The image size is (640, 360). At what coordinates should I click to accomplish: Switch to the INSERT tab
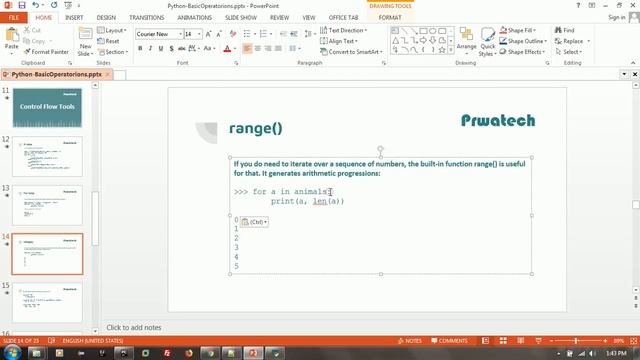point(74,18)
